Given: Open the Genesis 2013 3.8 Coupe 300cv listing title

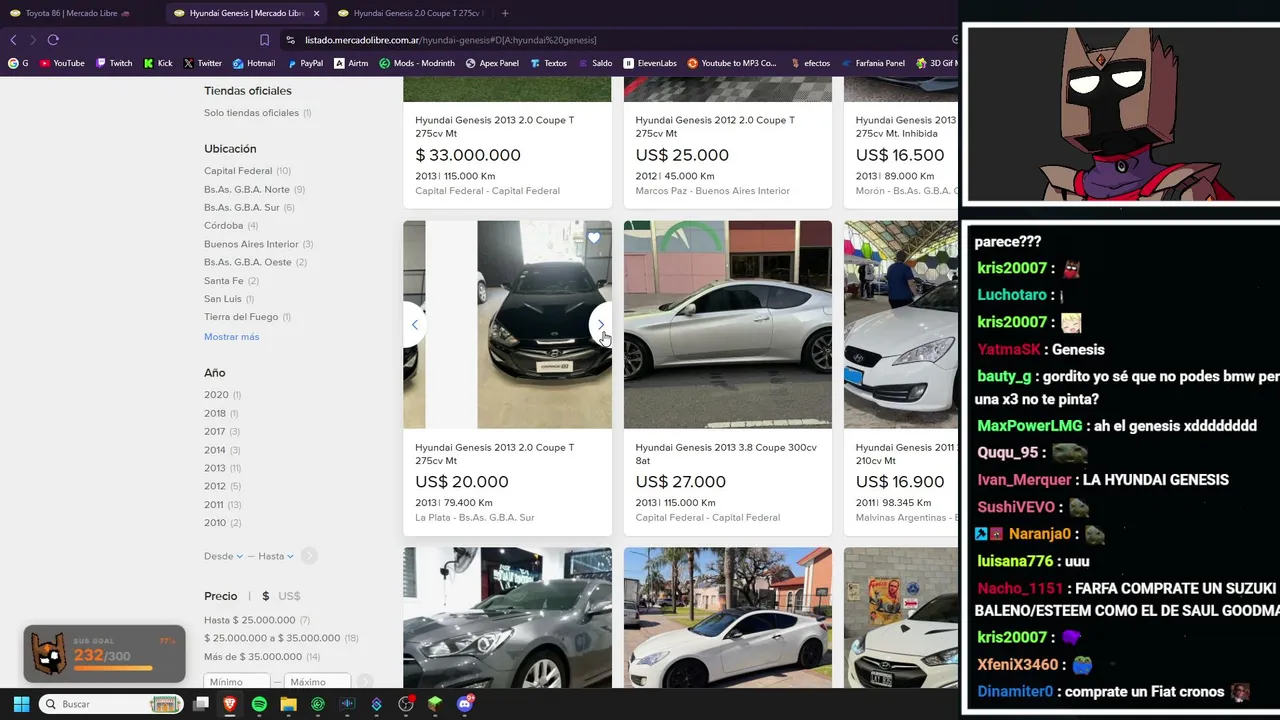Looking at the screenshot, I should [x=726, y=454].
